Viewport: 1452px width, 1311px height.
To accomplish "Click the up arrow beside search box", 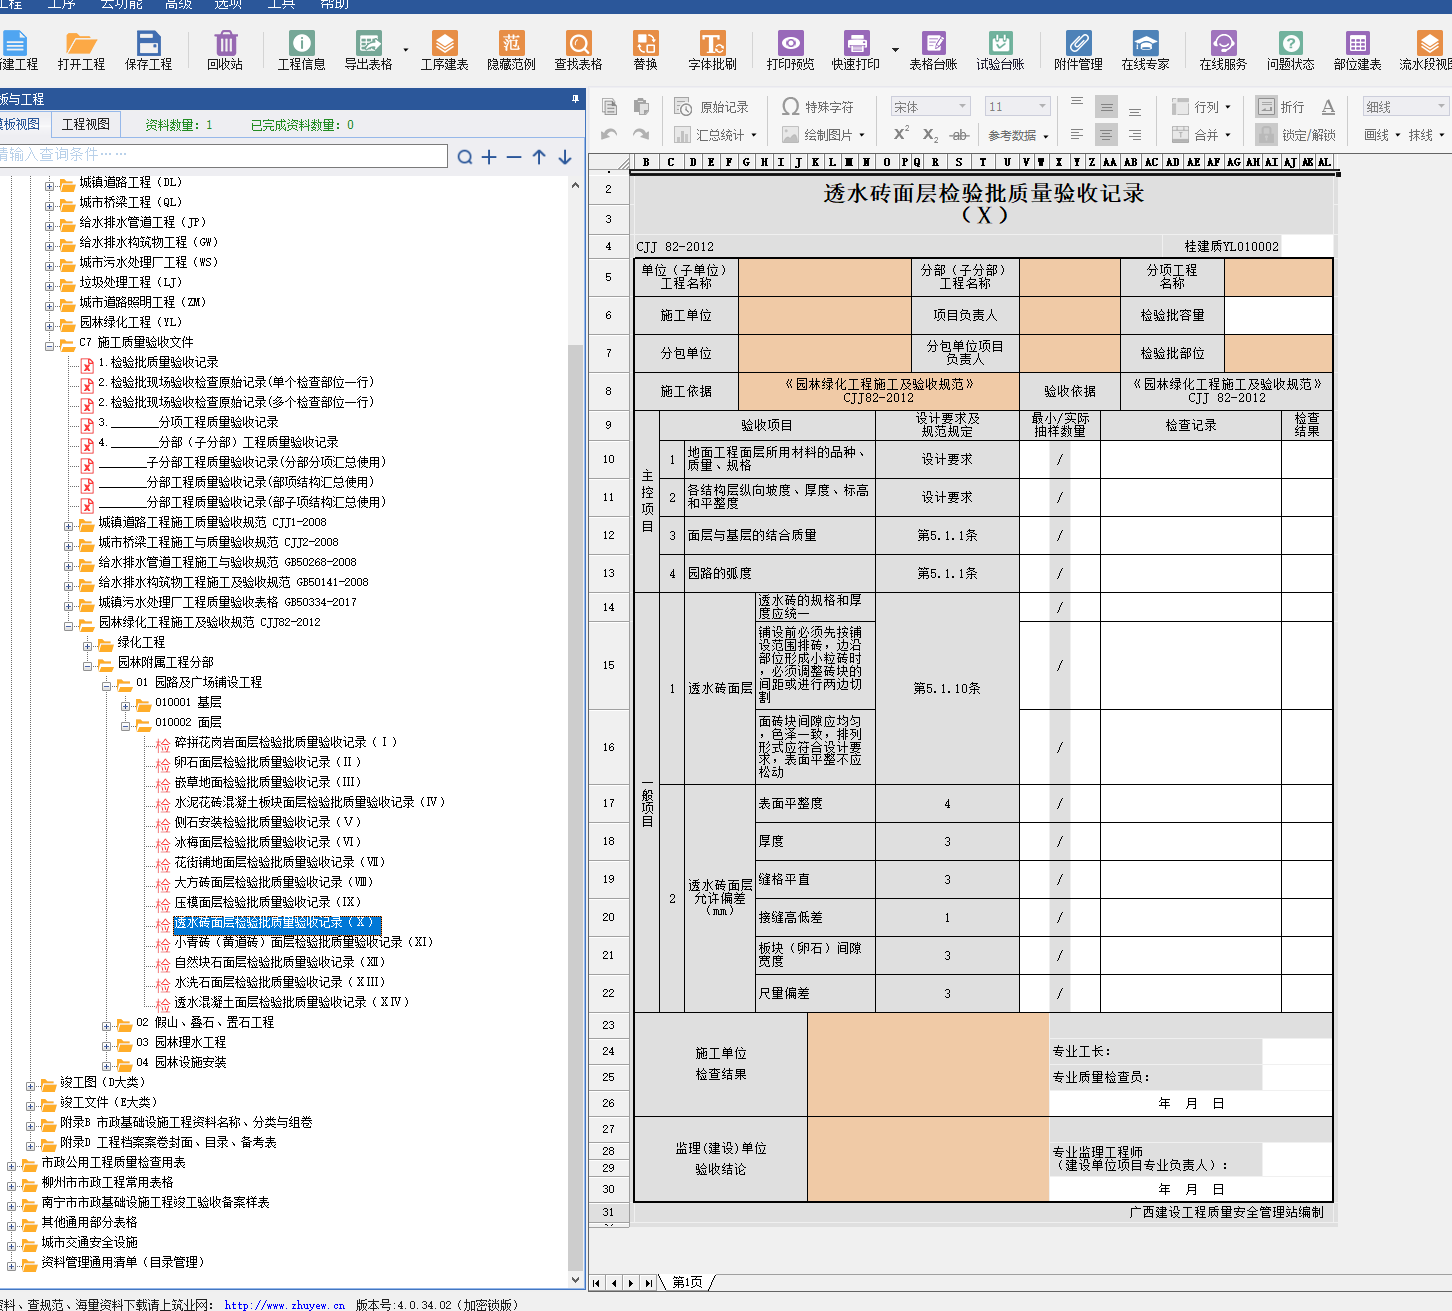I will (x=539, y=157).
